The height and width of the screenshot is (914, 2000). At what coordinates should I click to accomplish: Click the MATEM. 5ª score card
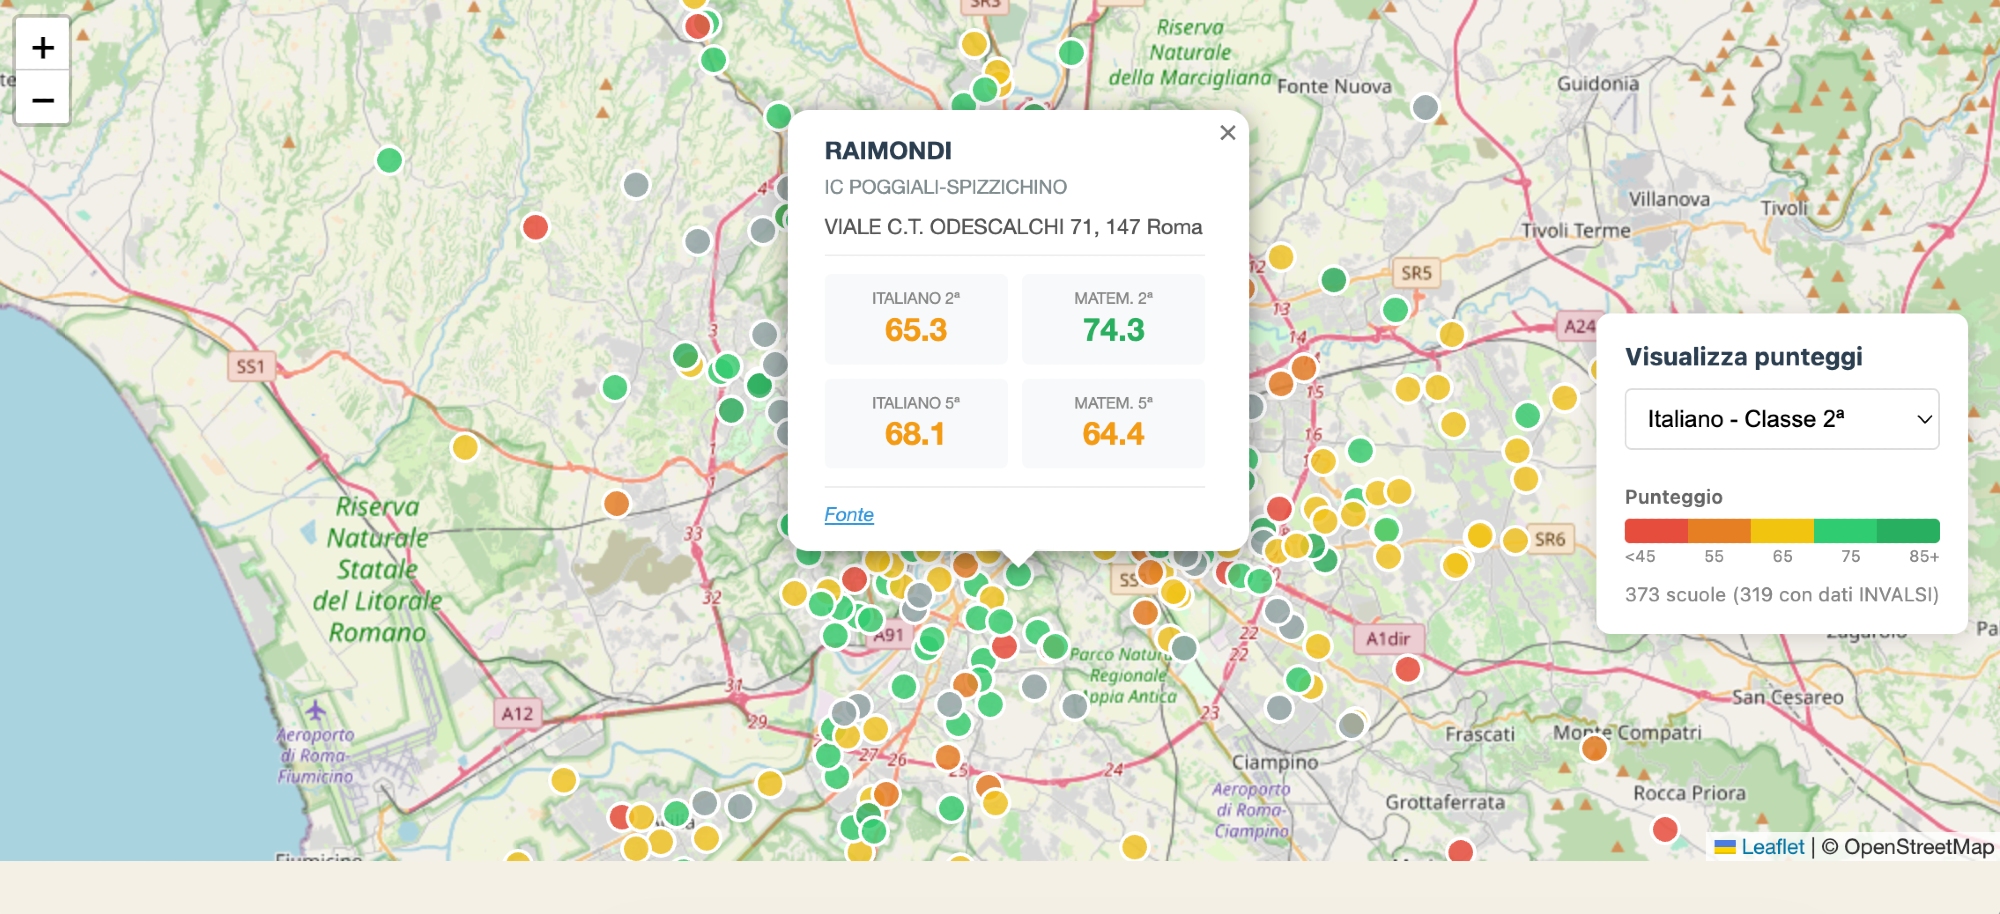tap(1113, 423)
